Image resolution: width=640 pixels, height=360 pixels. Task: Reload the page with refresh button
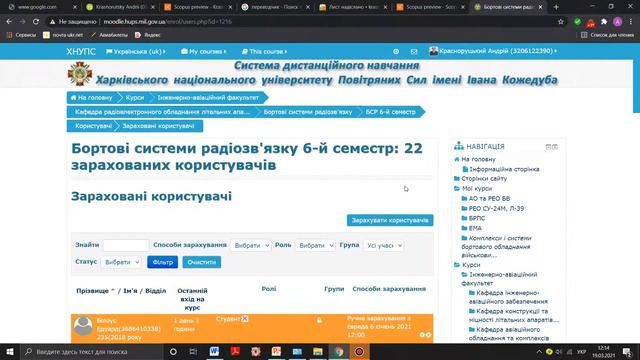(36, 22)
